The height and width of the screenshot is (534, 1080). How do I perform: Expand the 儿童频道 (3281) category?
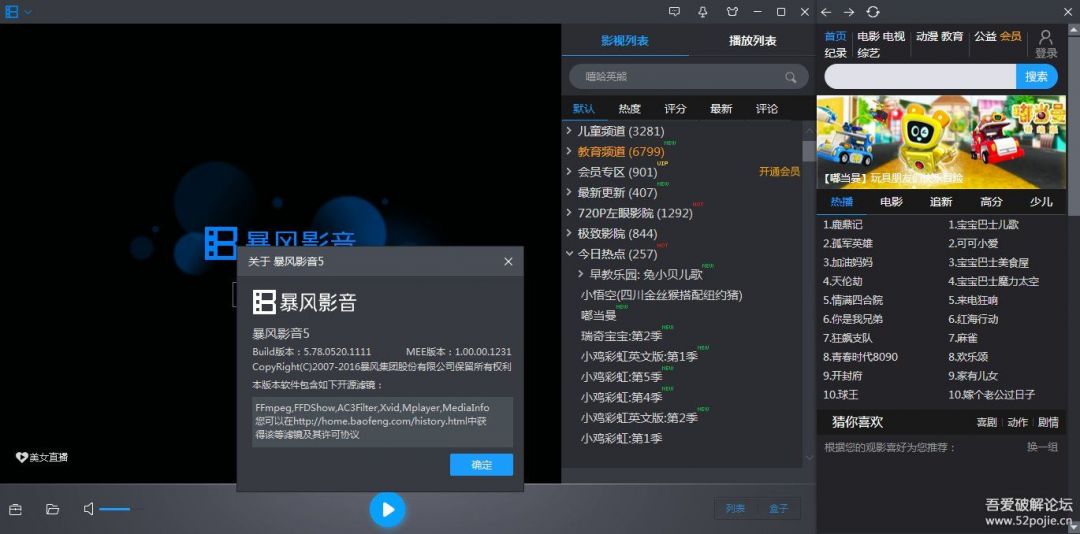coord(569,130)
